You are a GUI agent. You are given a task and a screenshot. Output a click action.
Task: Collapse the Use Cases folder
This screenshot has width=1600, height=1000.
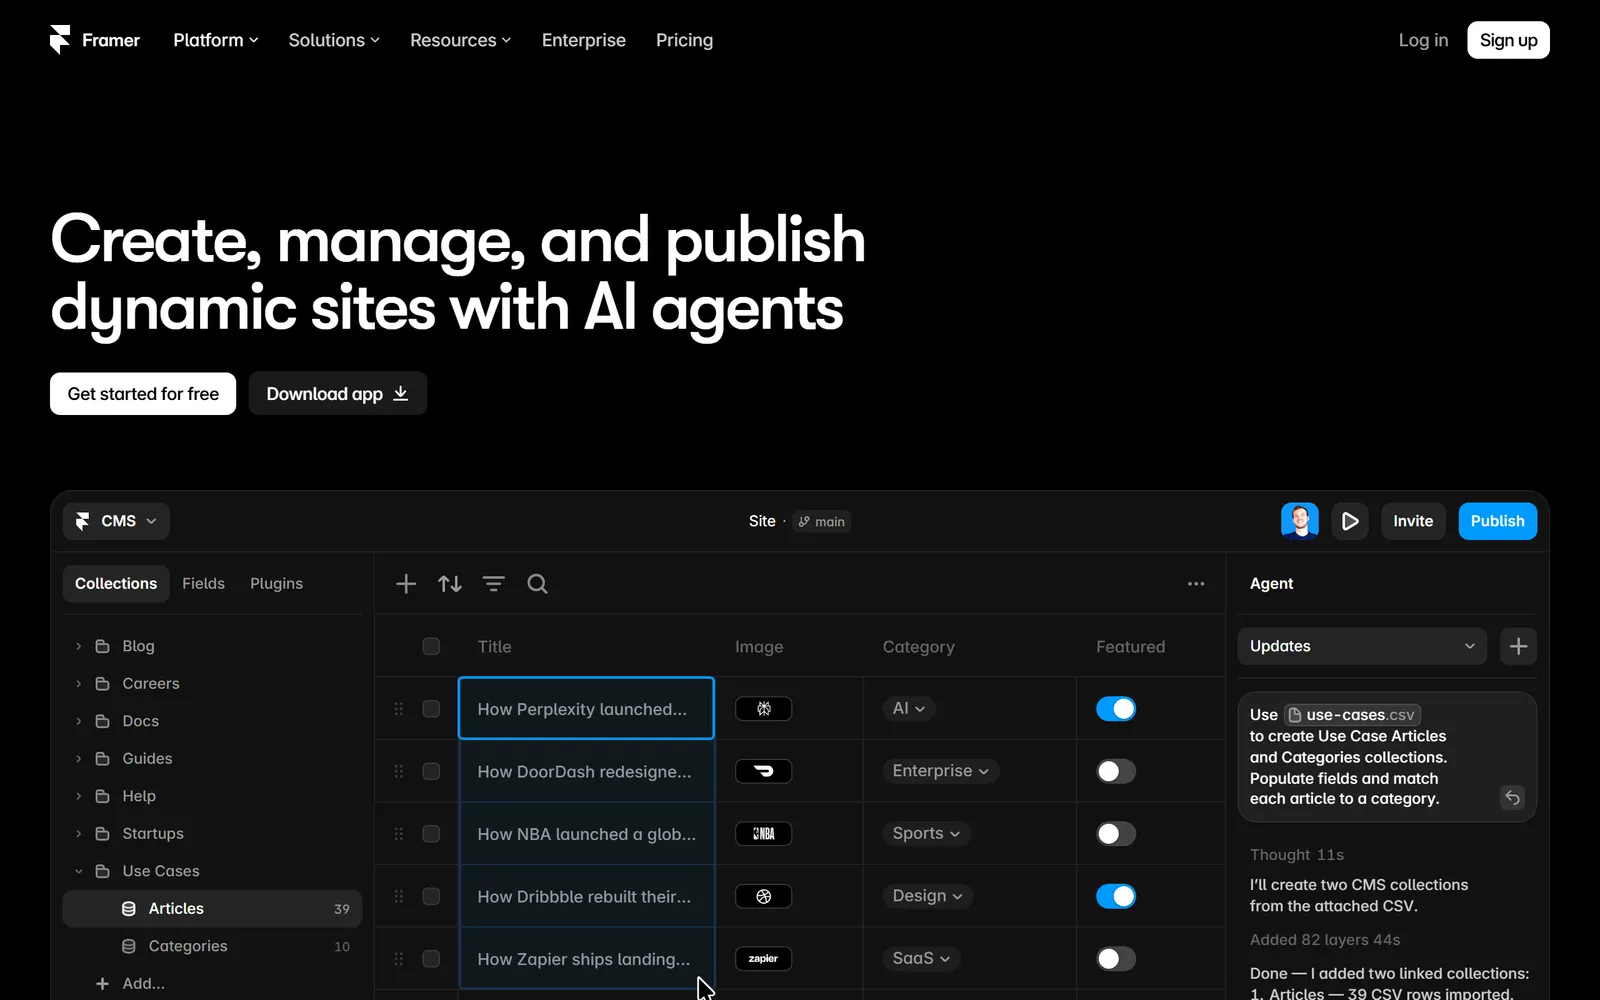(79, 871)
